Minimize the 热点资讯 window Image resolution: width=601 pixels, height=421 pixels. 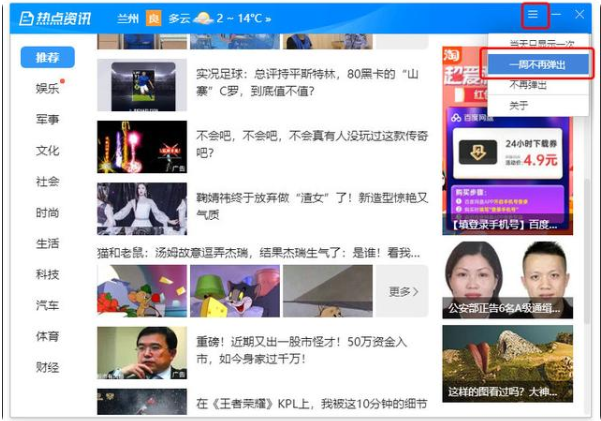click(557, 16)
